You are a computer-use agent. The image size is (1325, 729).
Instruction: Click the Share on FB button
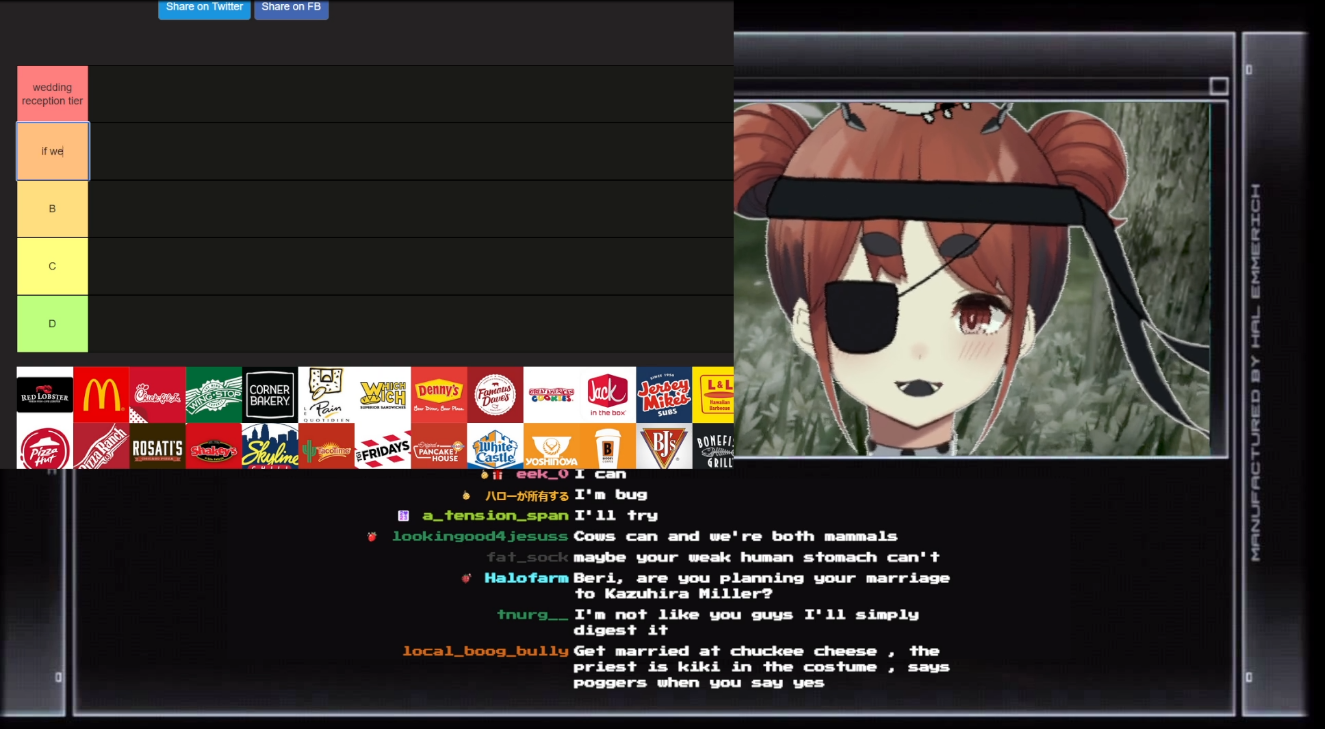[x=291, y=8]
